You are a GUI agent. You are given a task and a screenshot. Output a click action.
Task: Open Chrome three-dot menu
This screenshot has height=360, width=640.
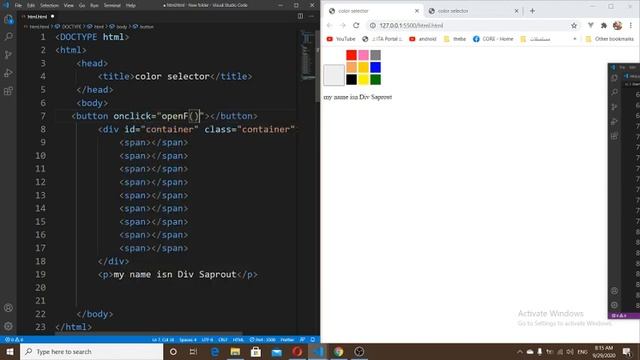631,25
